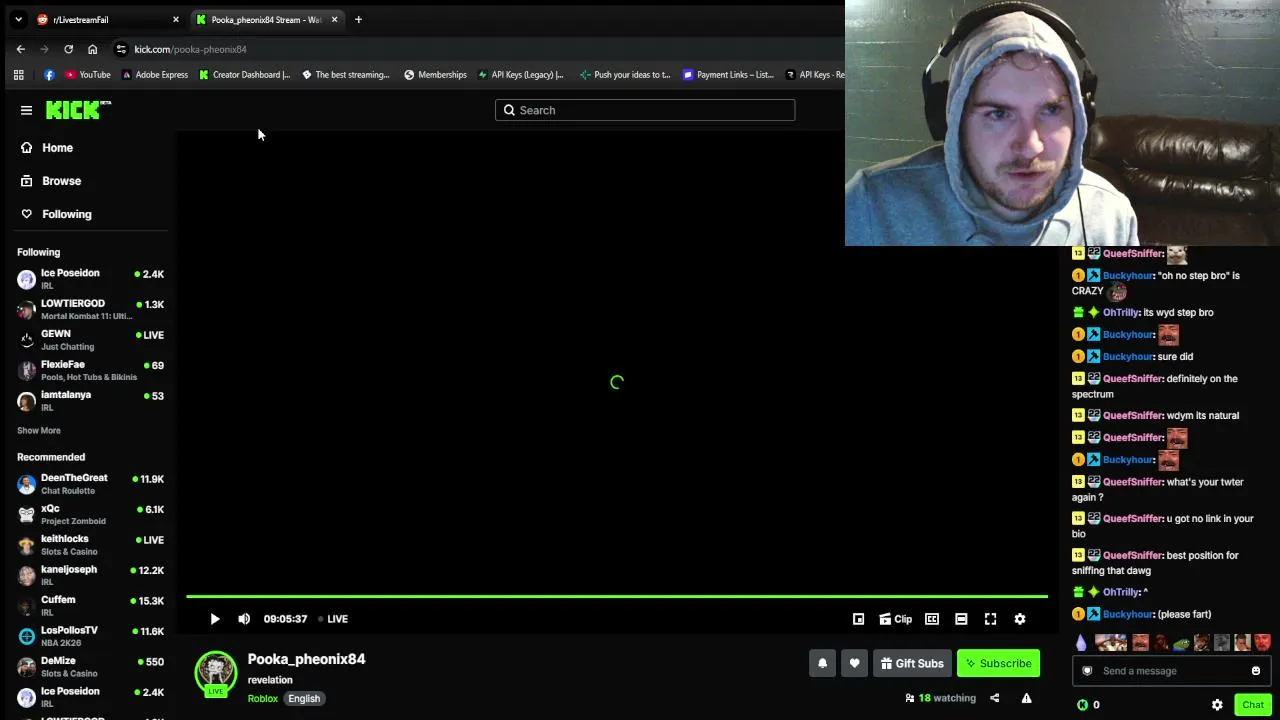Viewport: 1280px width, 720px height.
Task: Play the paused live stream
Action: 215,619
